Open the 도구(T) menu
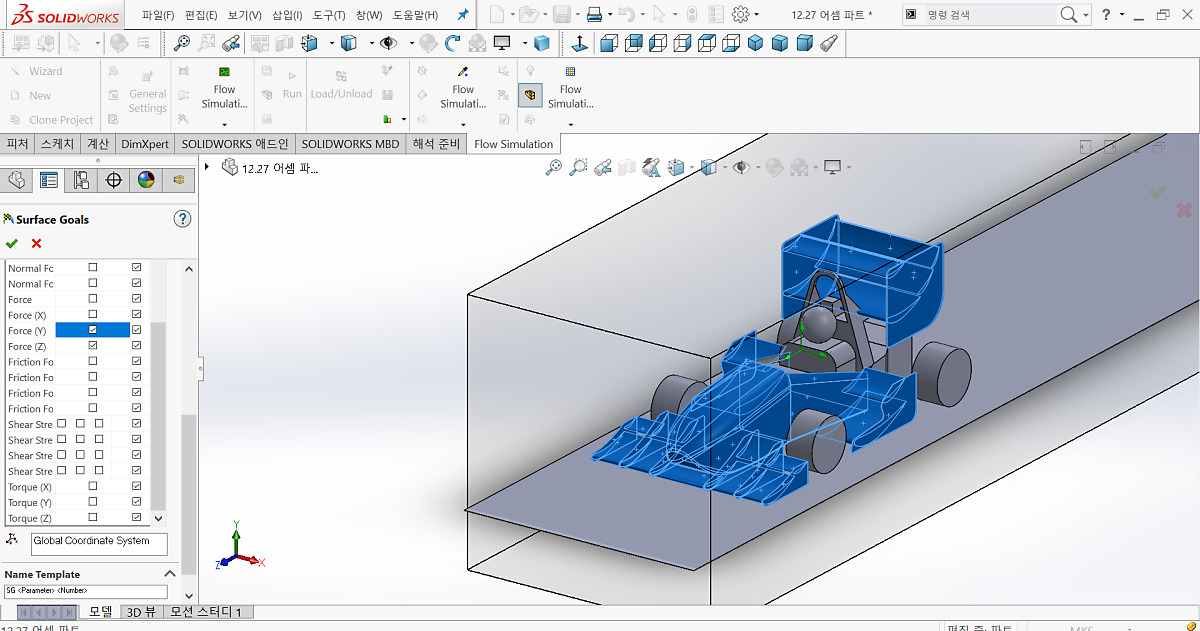The height and width of the screenshot is (631, 1200). 328,15
